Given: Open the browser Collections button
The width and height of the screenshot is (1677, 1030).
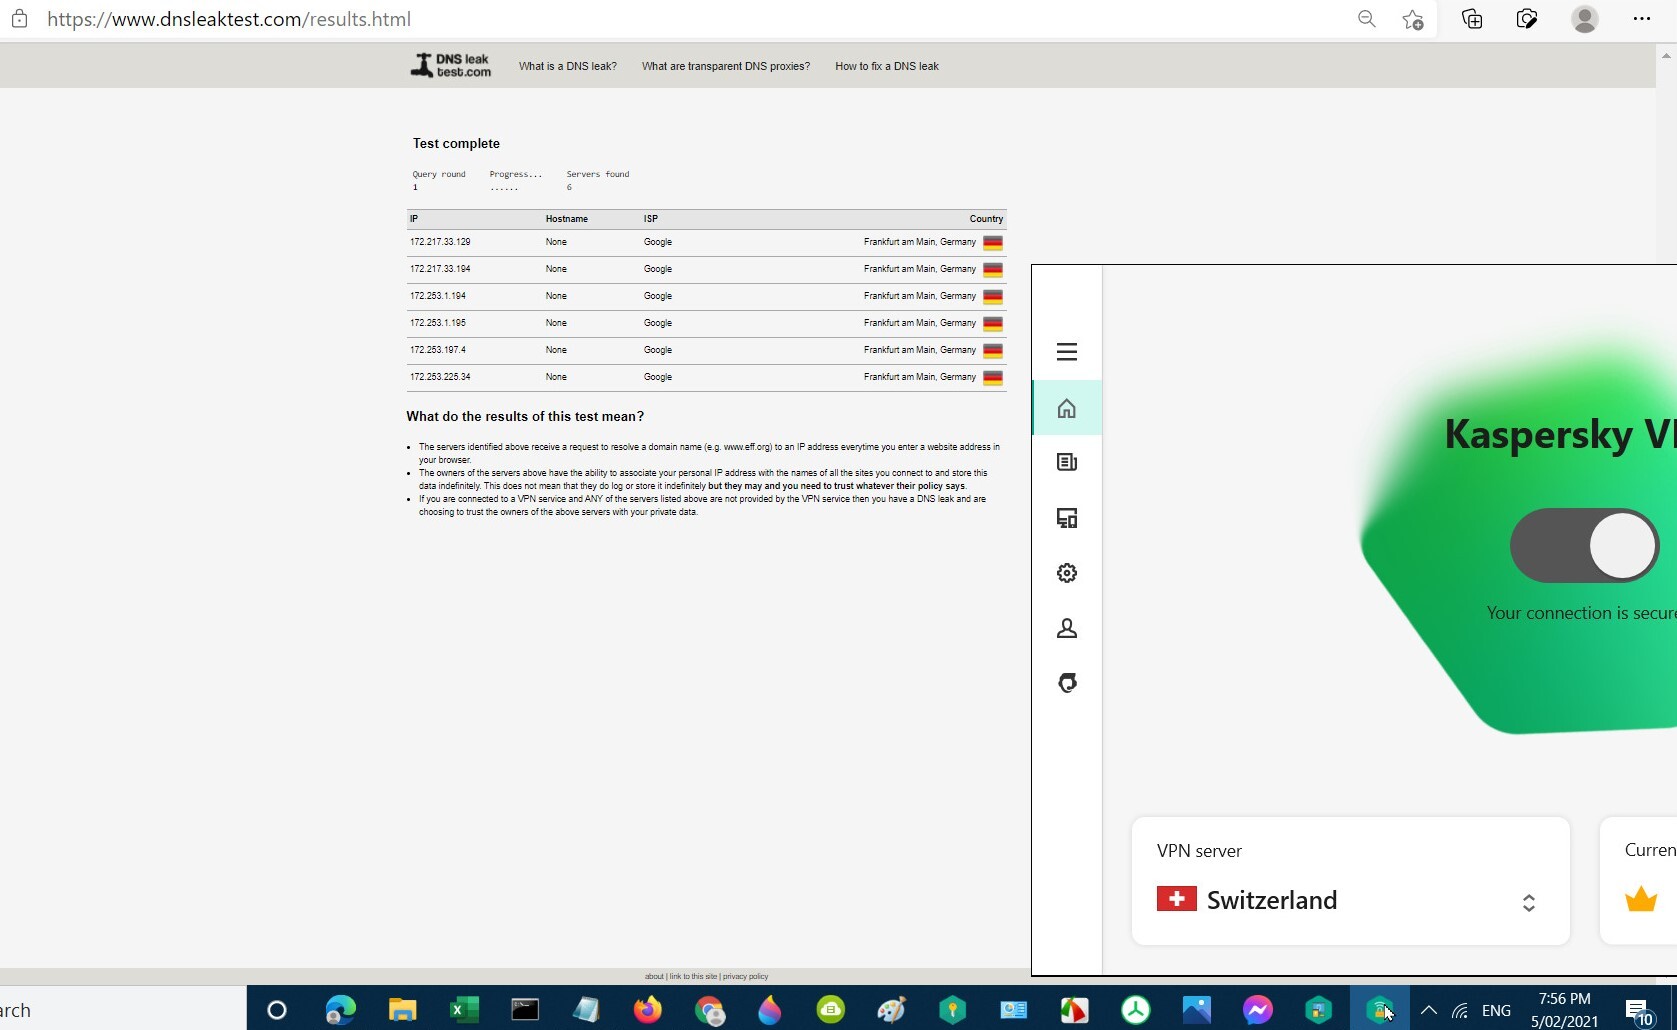Looking at the screenshot, I should tap(1472, 19).
